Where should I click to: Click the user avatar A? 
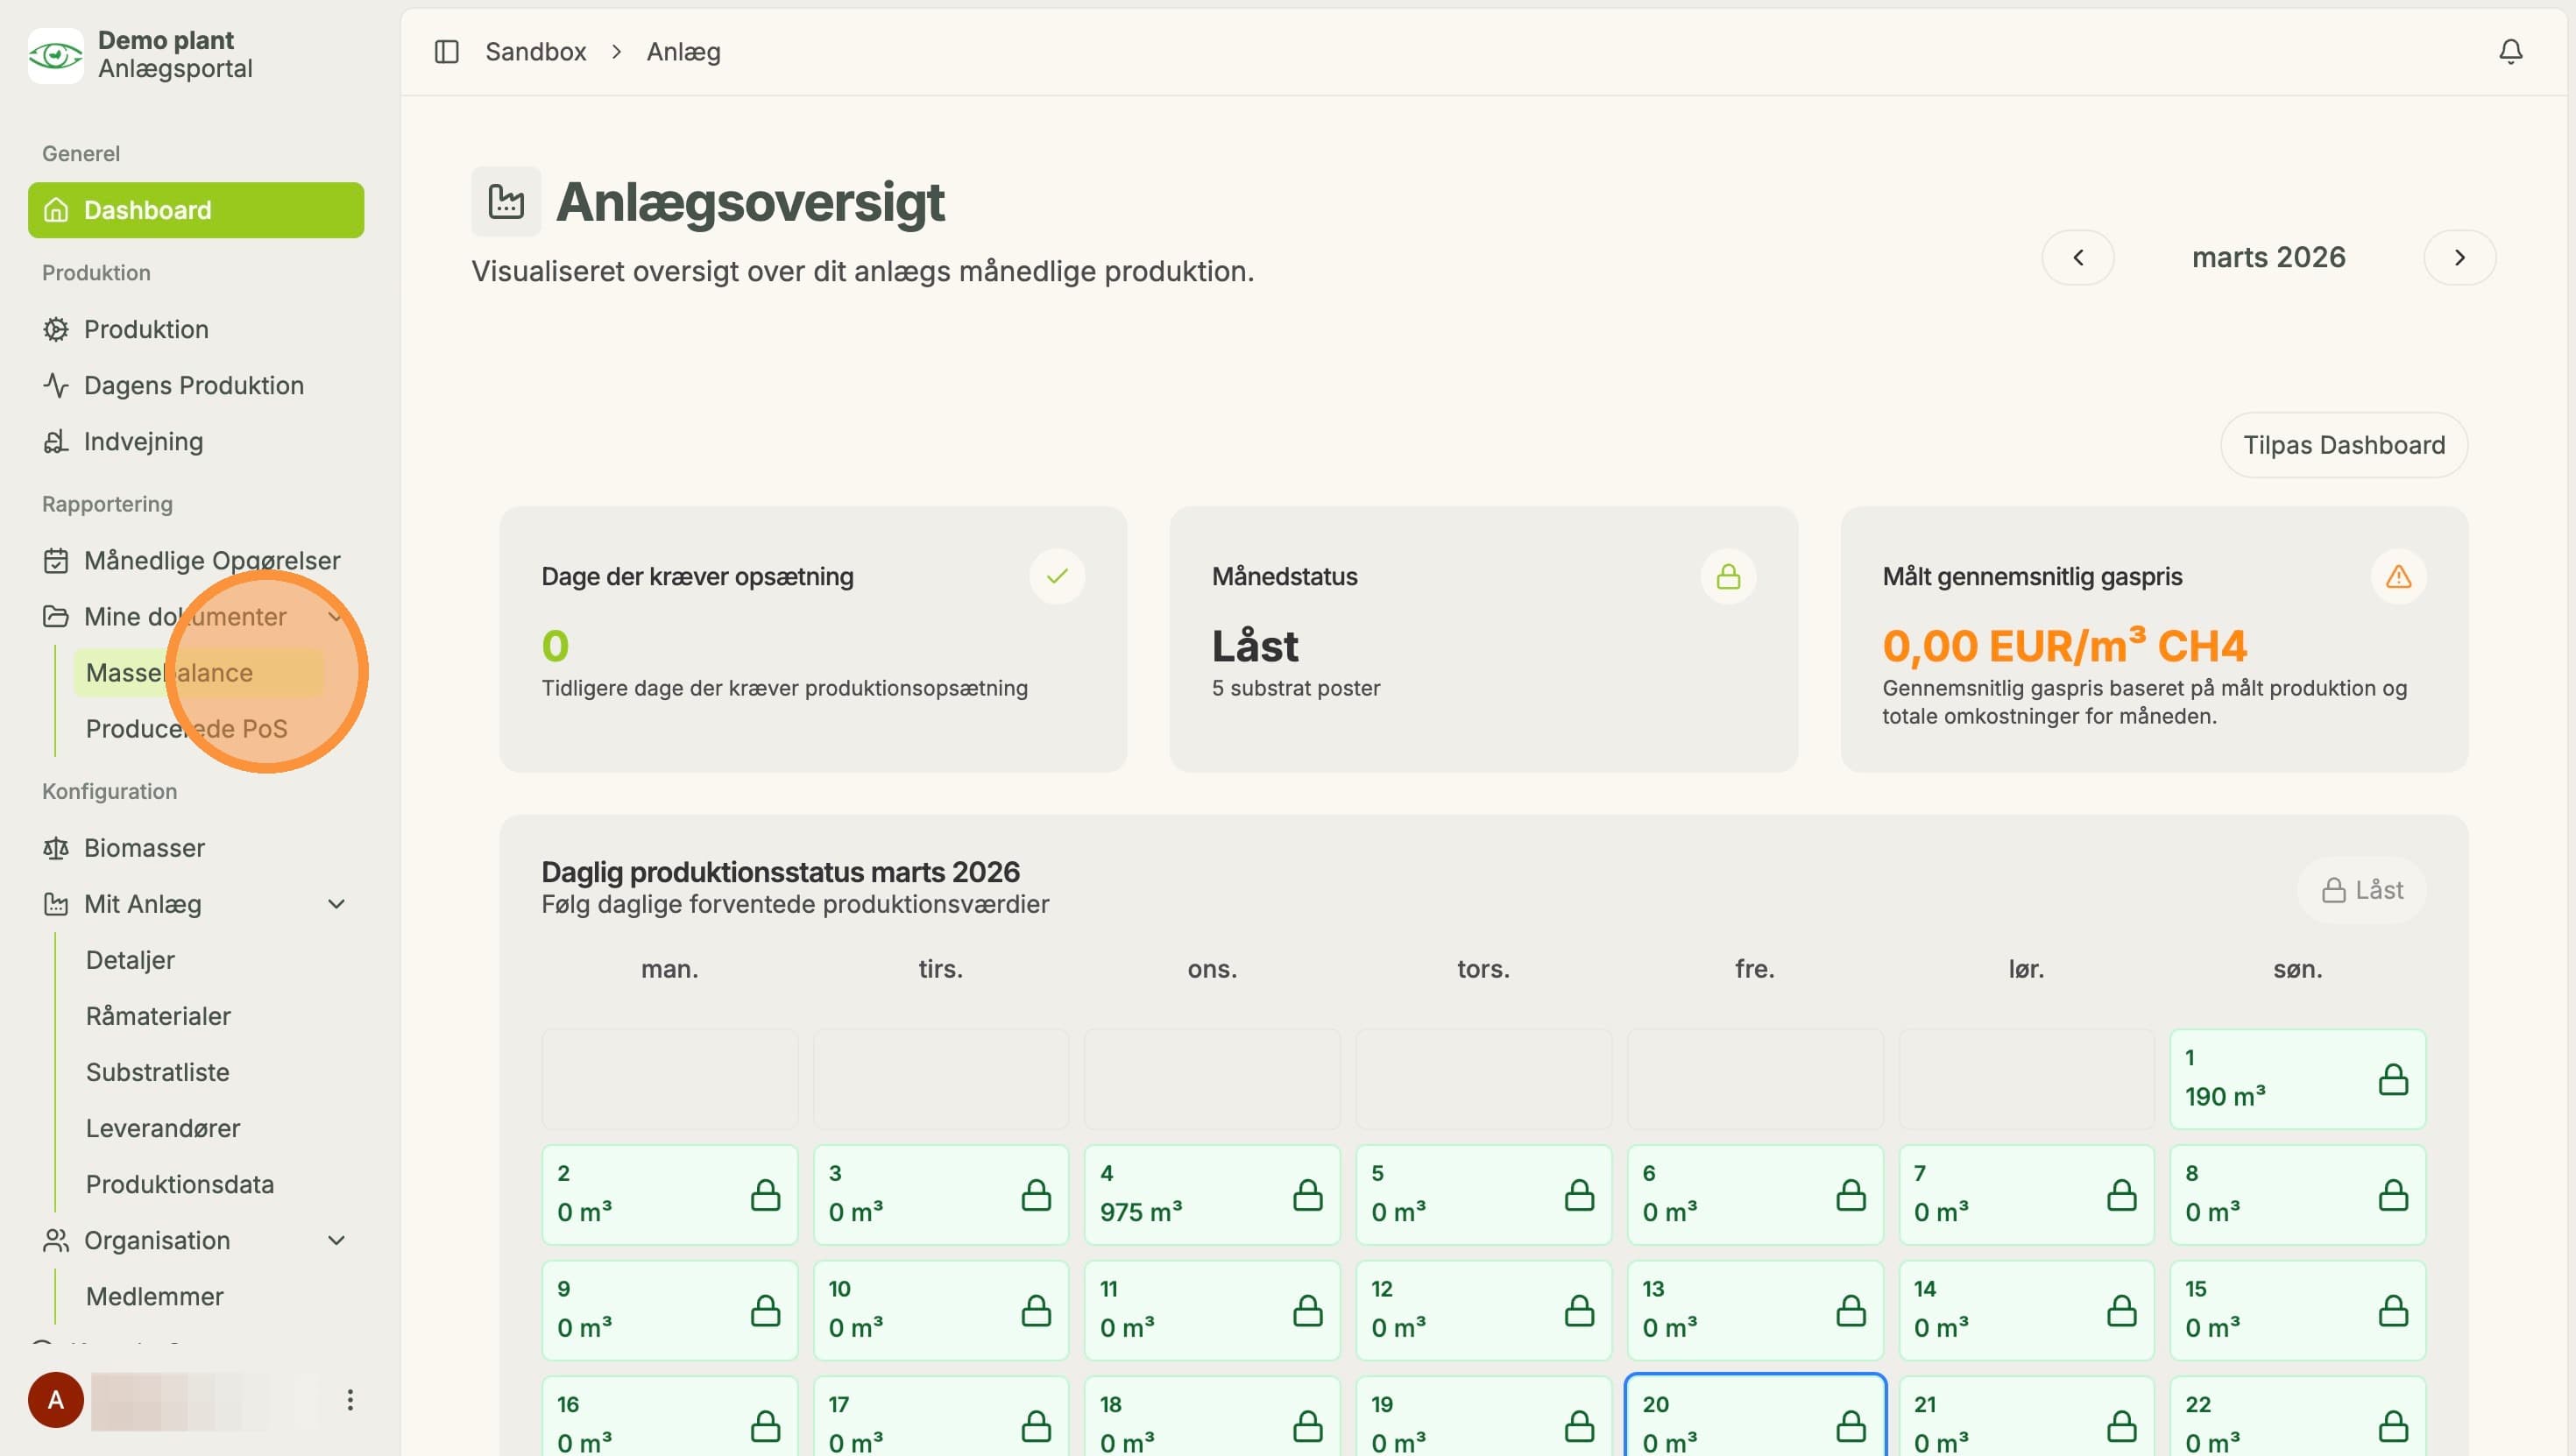[56, 1399]
